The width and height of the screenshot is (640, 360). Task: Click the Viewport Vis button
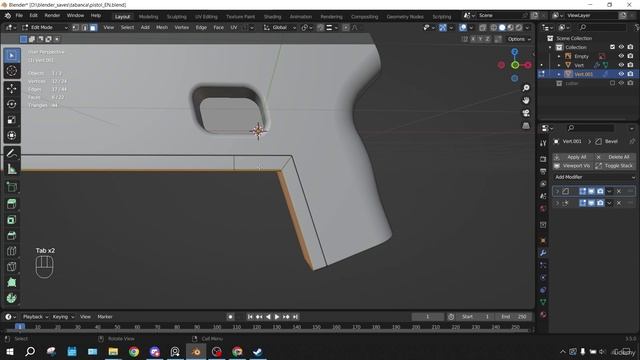[572, 166]
